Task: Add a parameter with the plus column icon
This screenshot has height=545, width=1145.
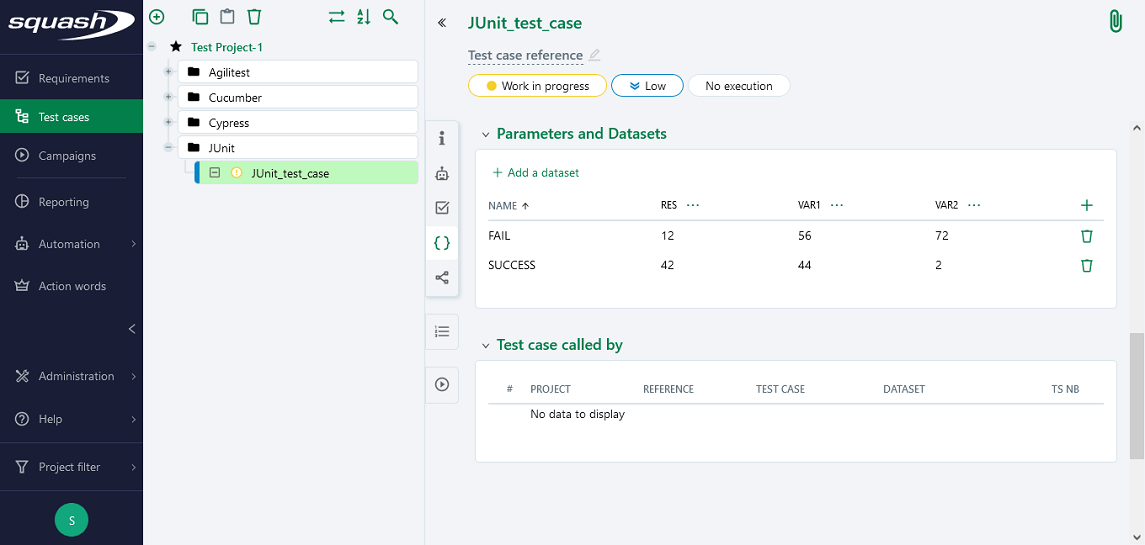Action: [x=1087, y=205]
